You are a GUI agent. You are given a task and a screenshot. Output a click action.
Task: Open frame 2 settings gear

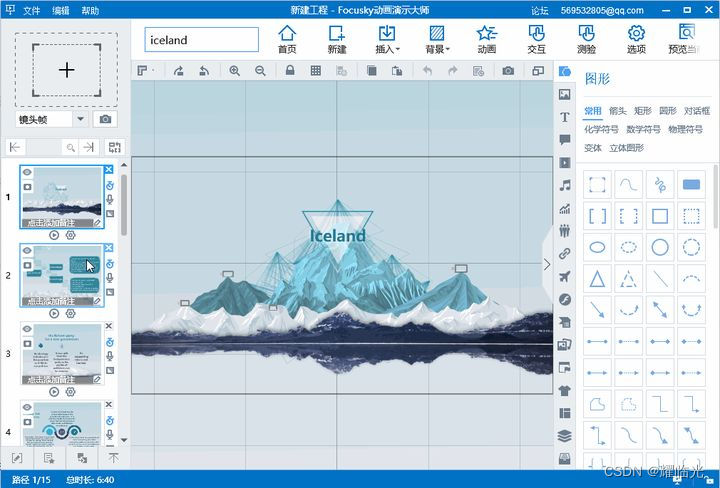(70, 314)
